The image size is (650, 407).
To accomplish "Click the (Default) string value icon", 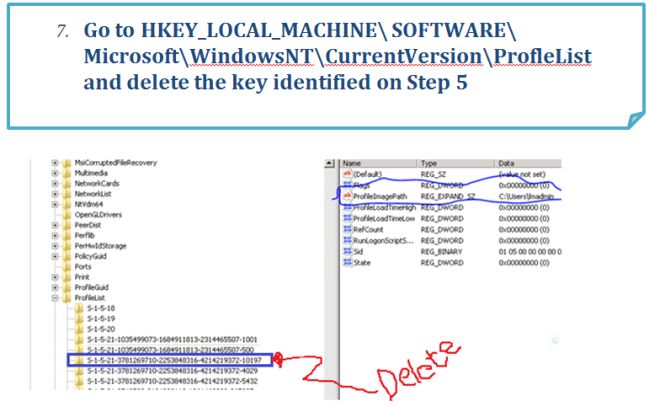I will [347, 174].
